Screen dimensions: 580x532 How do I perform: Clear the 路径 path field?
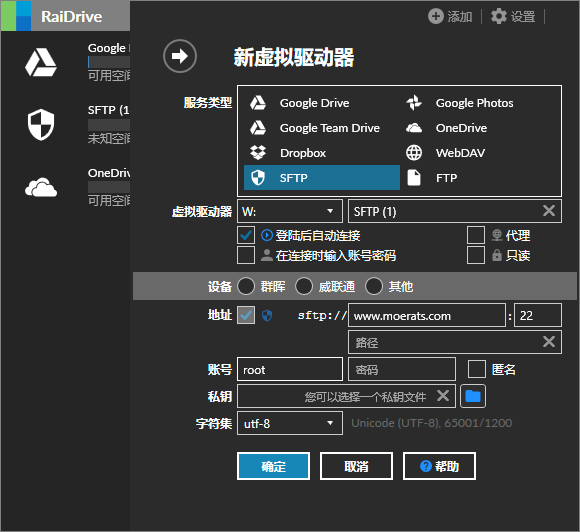(549, 341)
